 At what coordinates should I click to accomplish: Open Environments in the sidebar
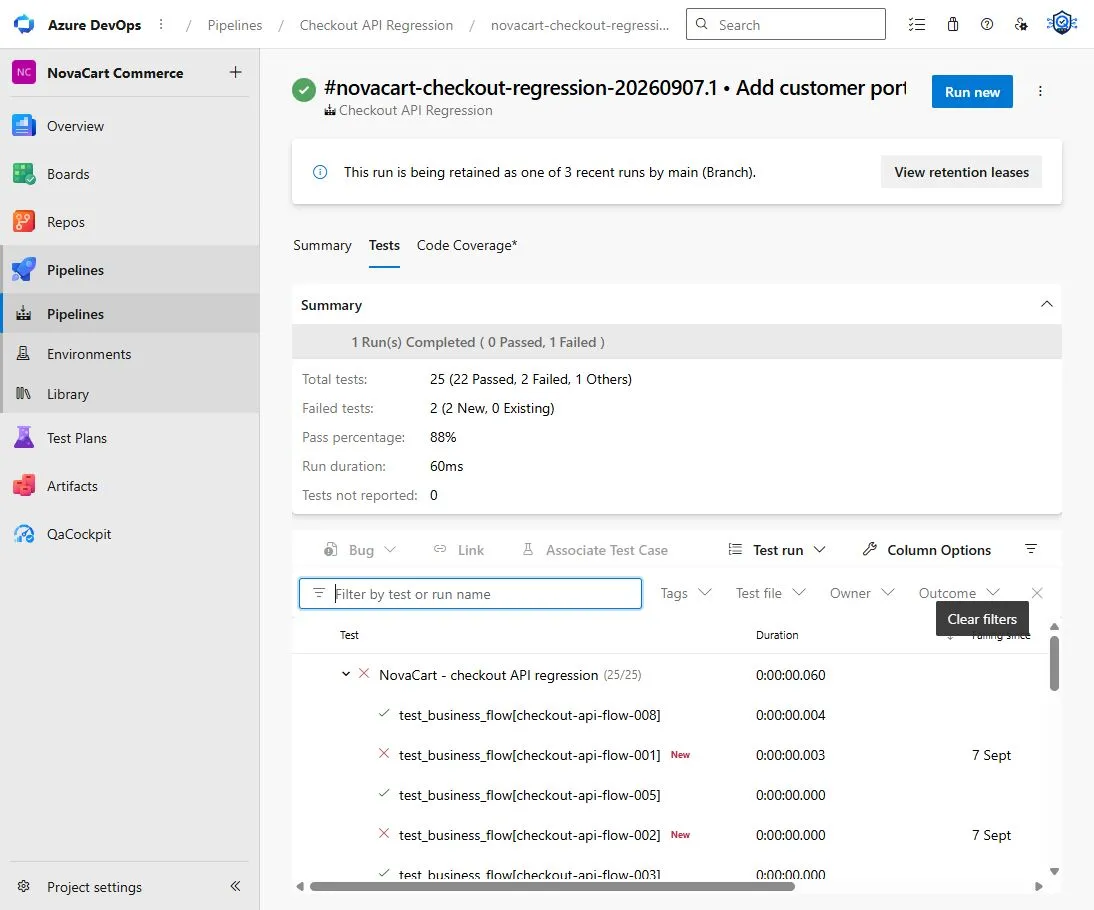[130, 354]
